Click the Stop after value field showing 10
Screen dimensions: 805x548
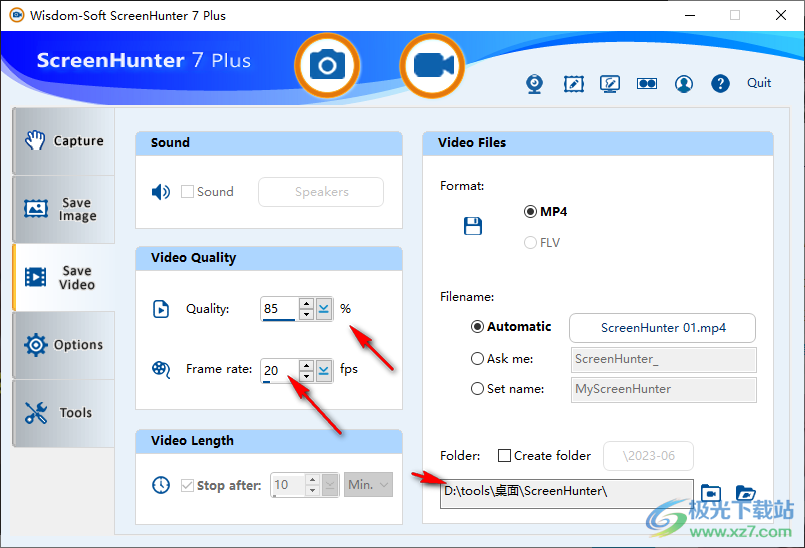(288, 485)
